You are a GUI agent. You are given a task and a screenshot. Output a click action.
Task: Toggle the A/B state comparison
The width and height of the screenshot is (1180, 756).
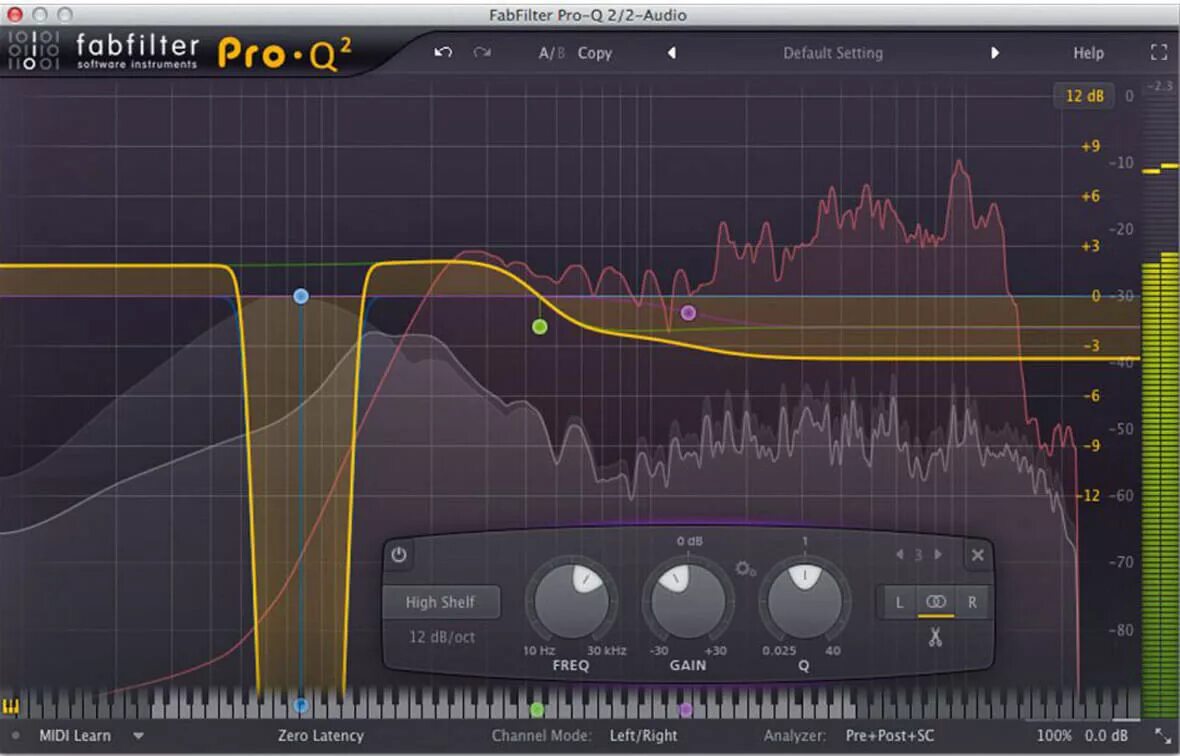tap(551, 53)
